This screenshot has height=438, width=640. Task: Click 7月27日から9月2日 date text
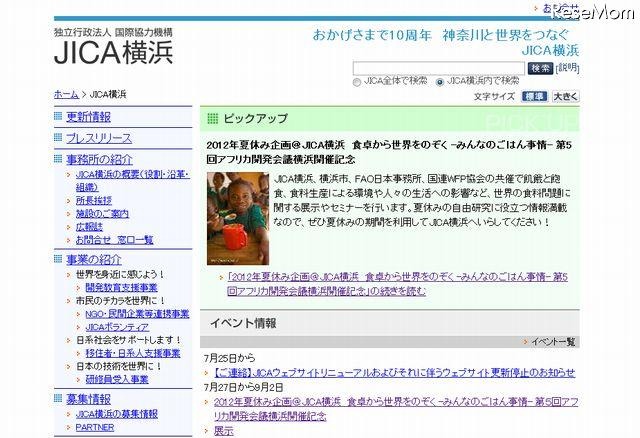243,387
